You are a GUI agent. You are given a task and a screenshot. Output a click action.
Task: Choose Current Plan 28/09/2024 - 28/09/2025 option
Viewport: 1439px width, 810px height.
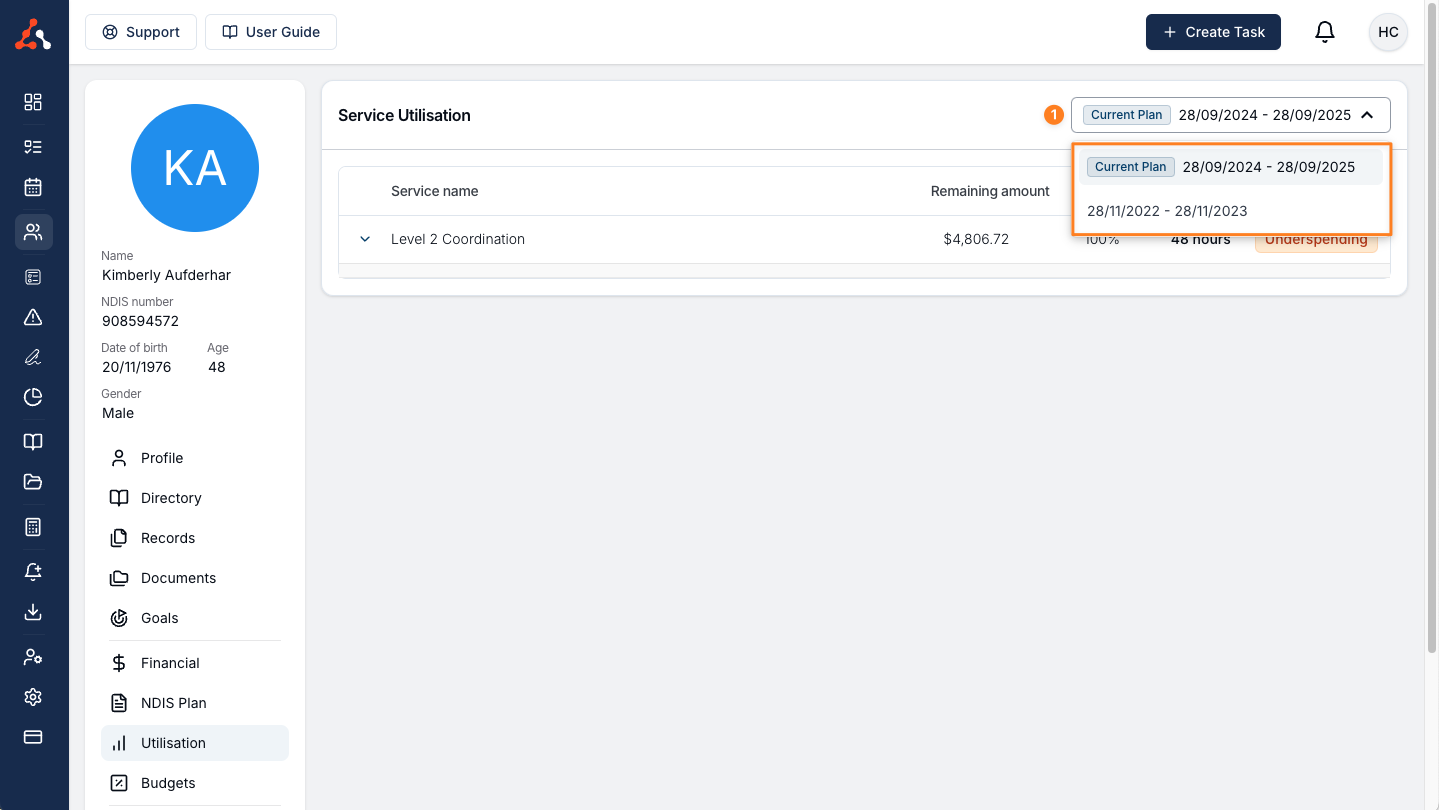[x=1230, y=167]
